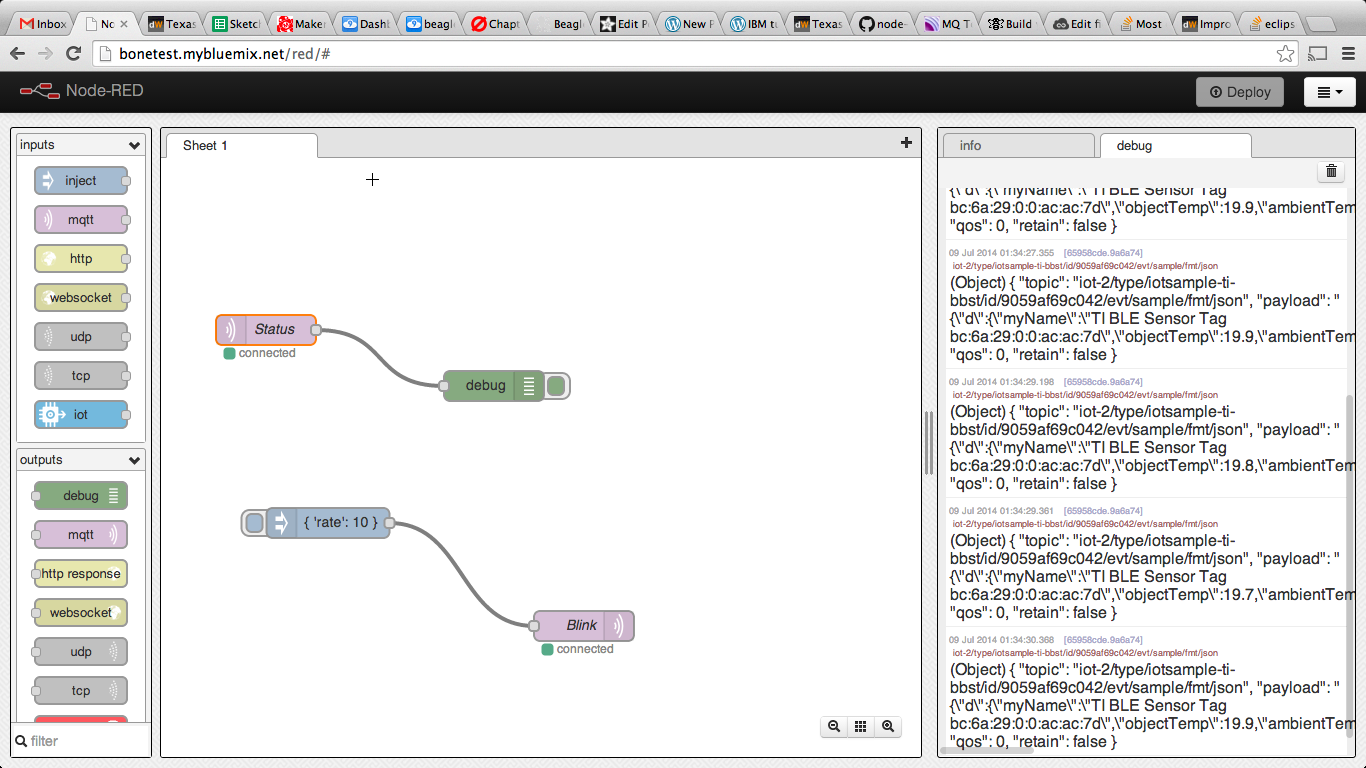Click the websocket input palette node
Viewport: 1366px width, 768px height.
tap(81, 298)
